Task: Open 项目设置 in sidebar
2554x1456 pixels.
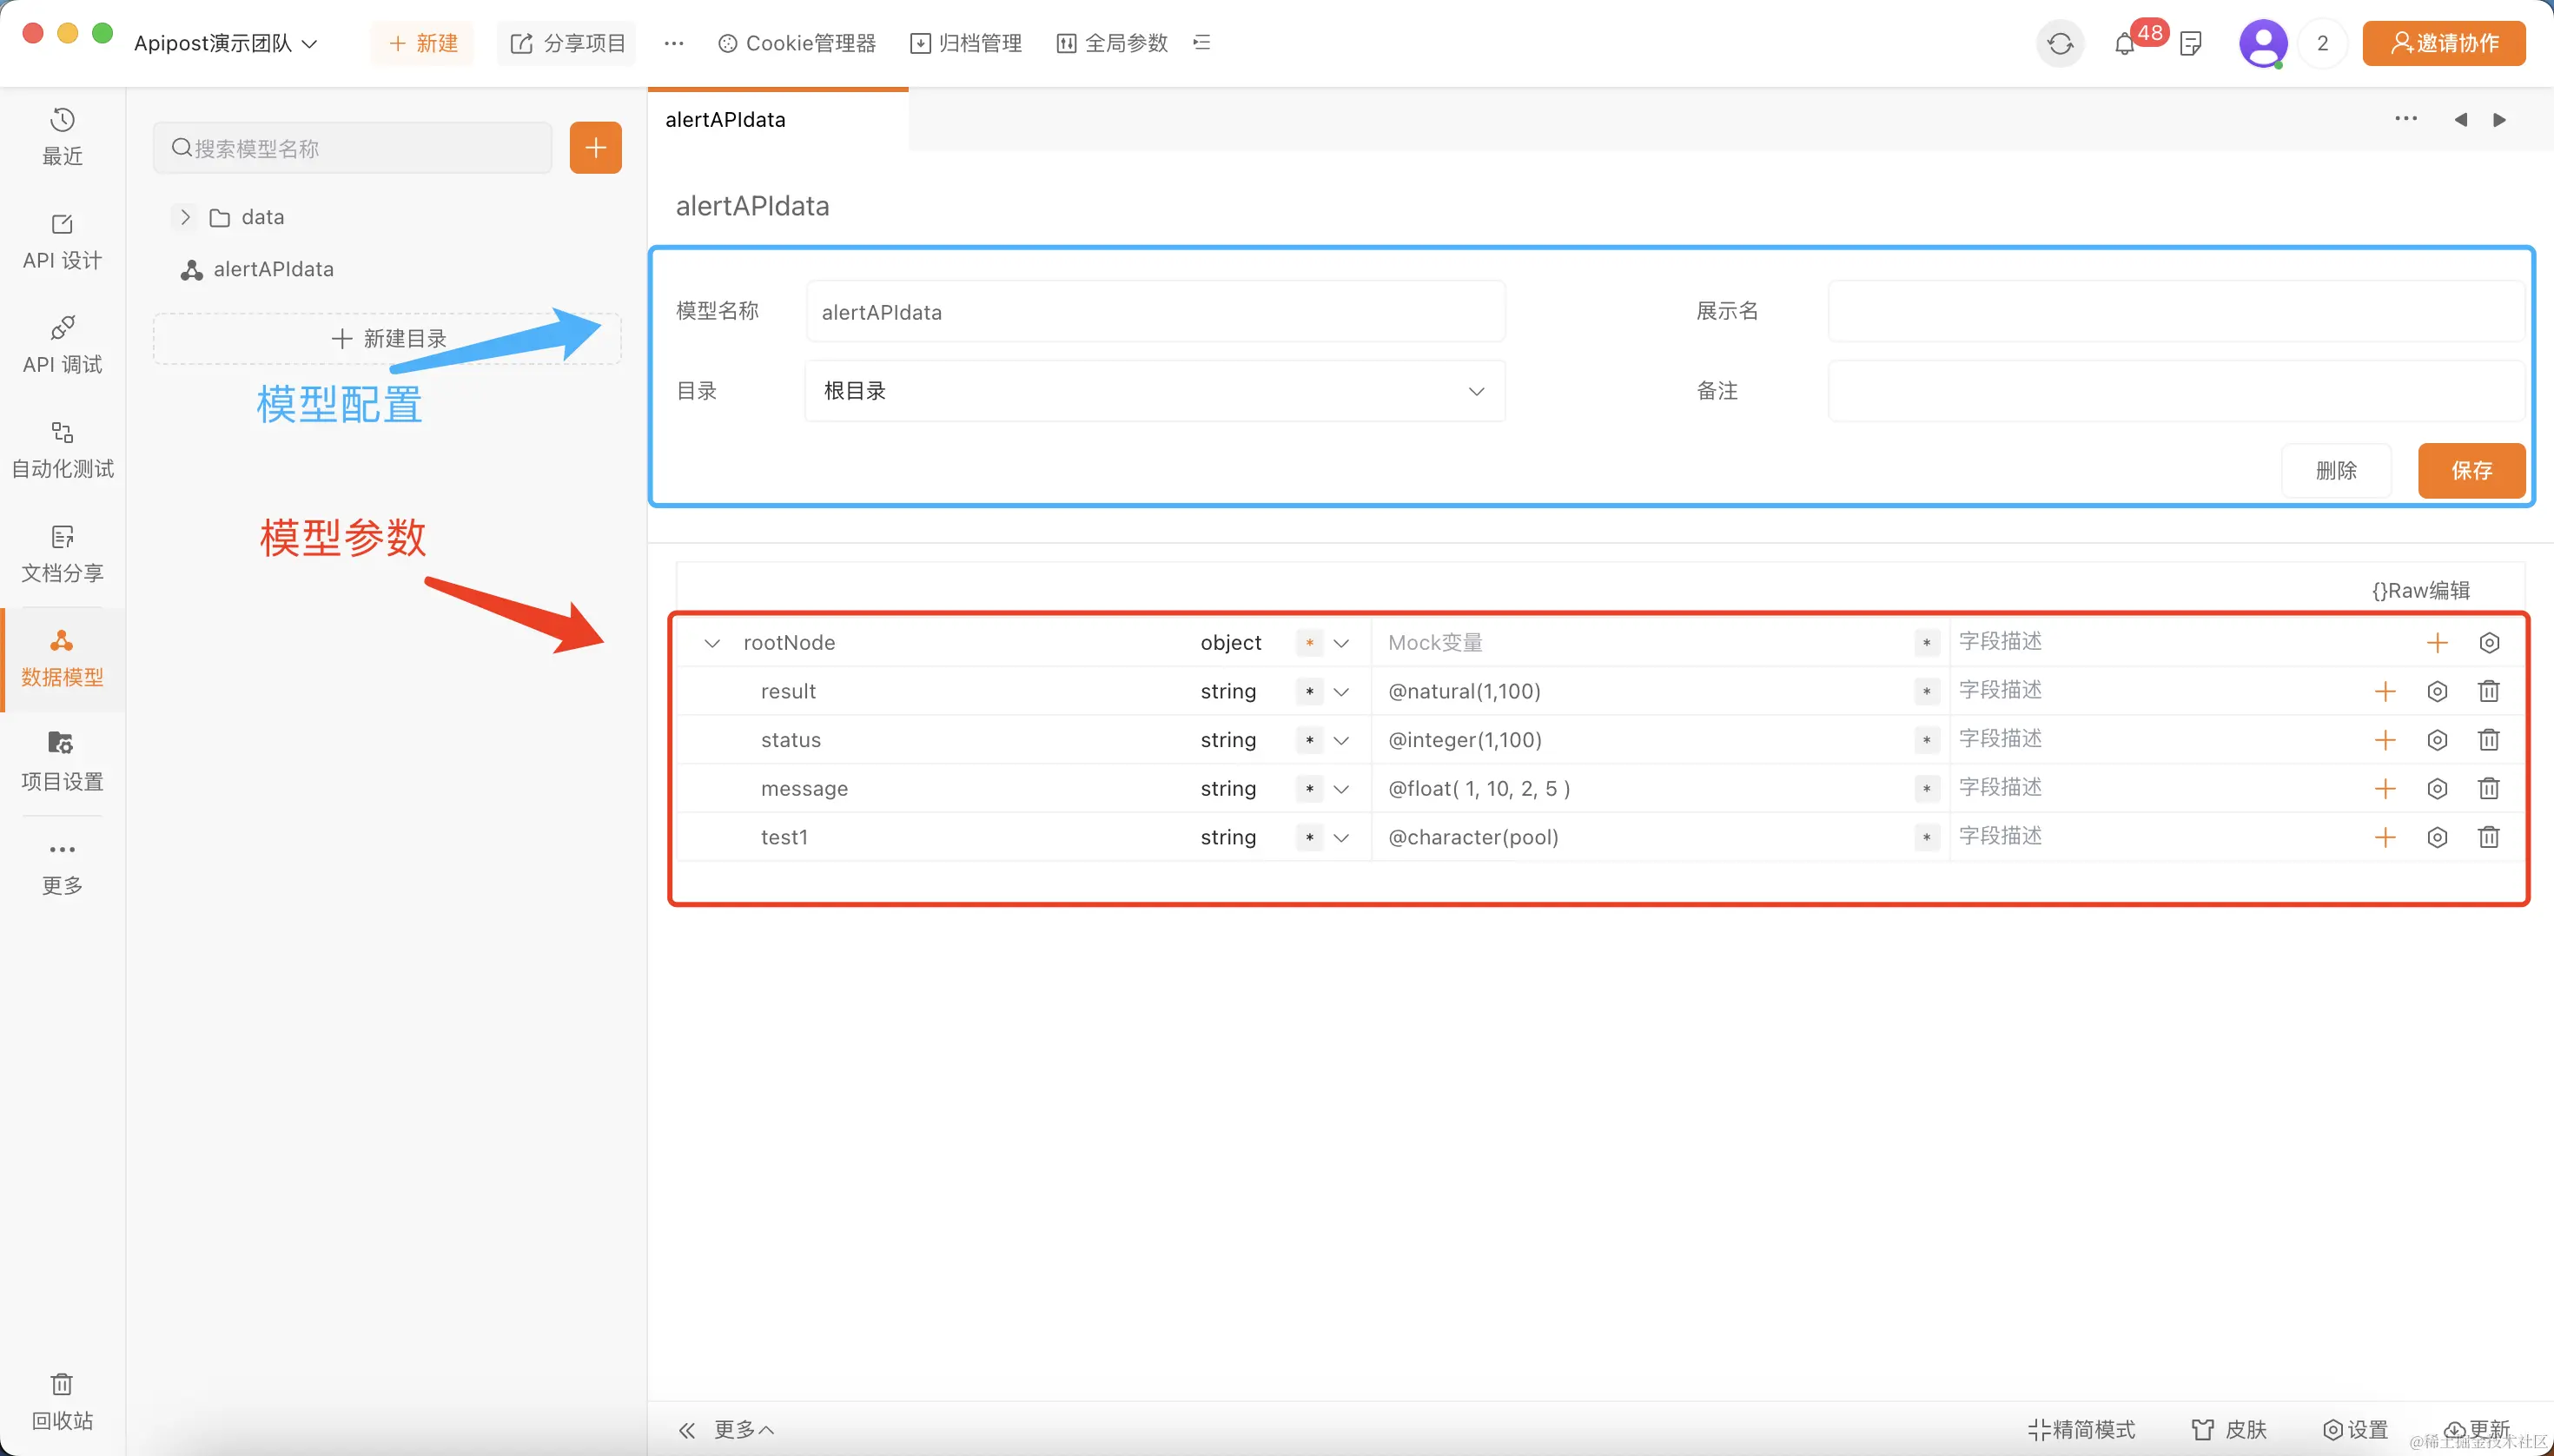Action: click(62, 761)
